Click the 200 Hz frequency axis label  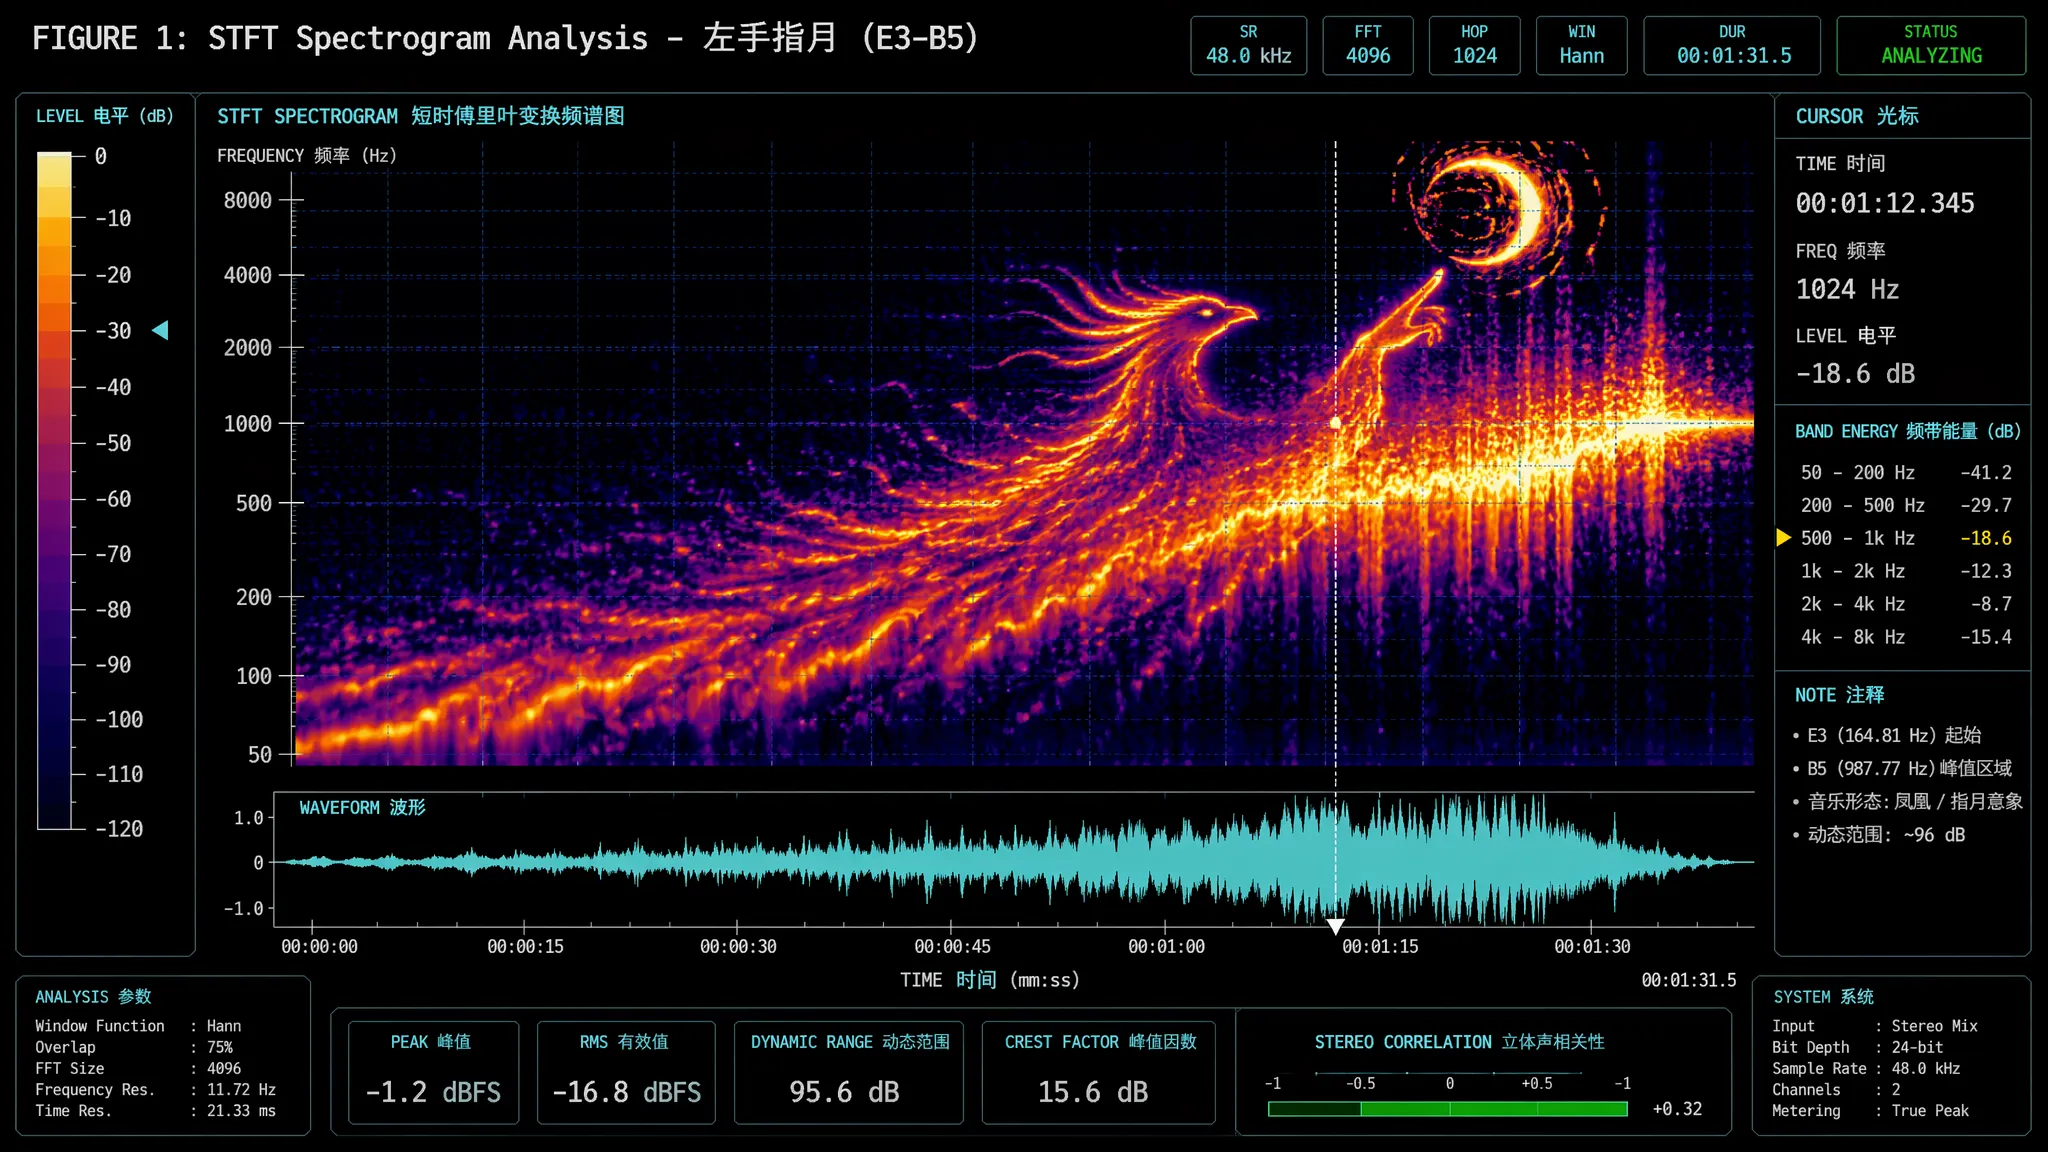[253, 597]
